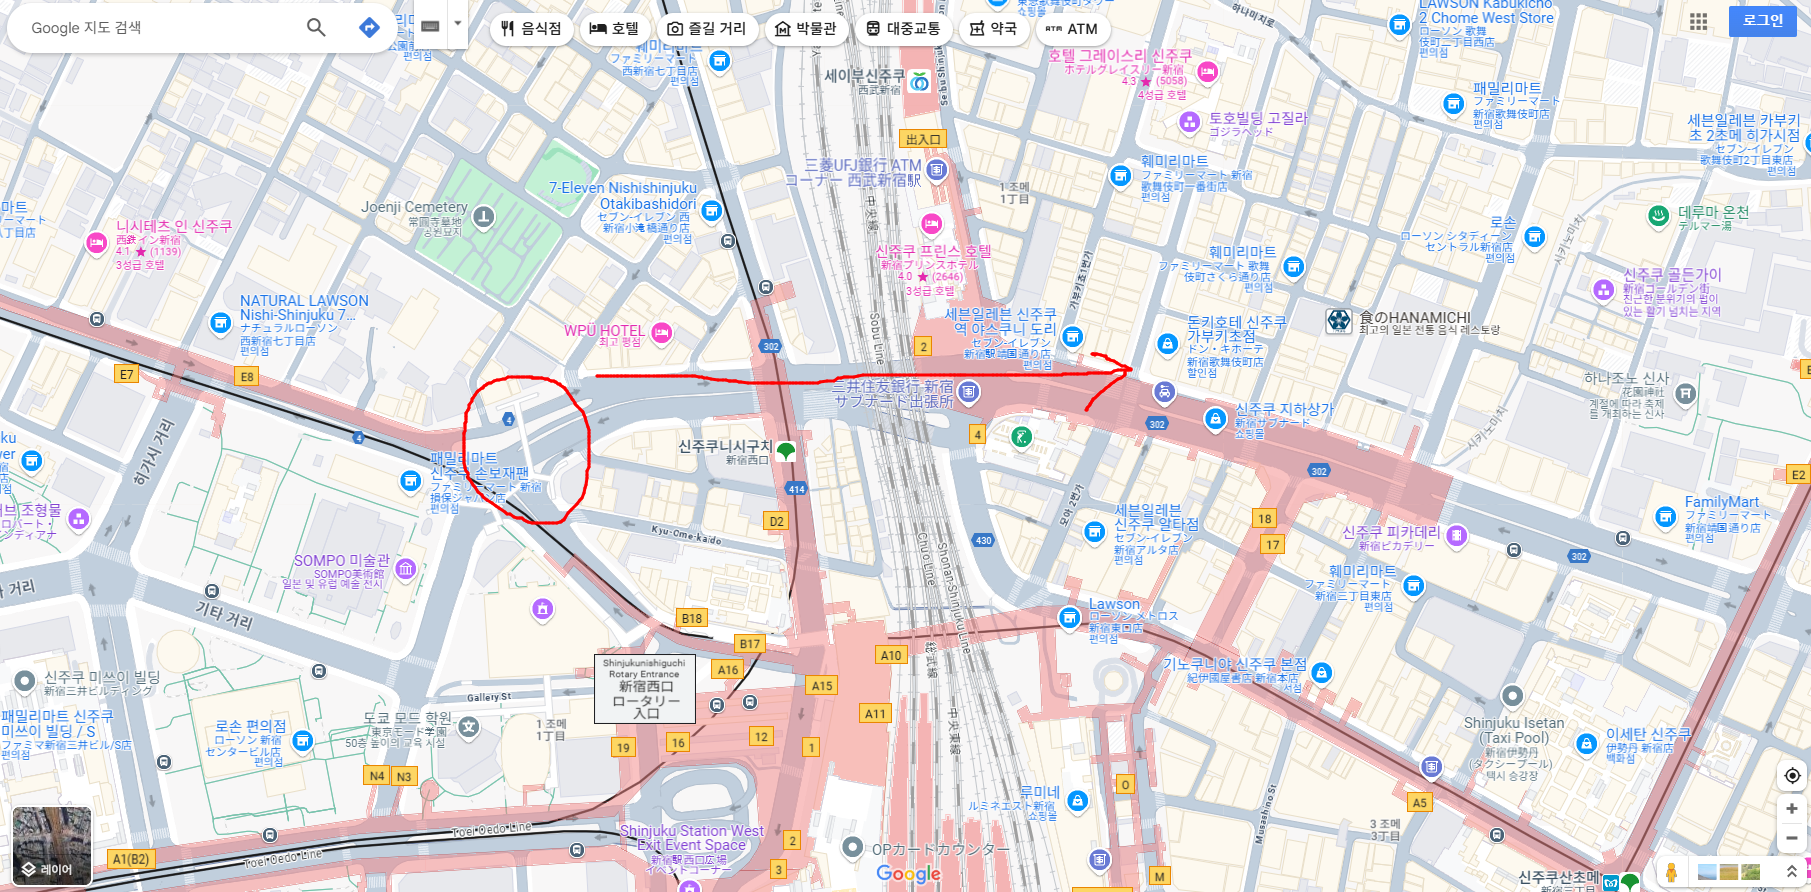1811x892 pixels.
Task: Select the WPU HOTEL pink marker
Action: coord(661,333)
